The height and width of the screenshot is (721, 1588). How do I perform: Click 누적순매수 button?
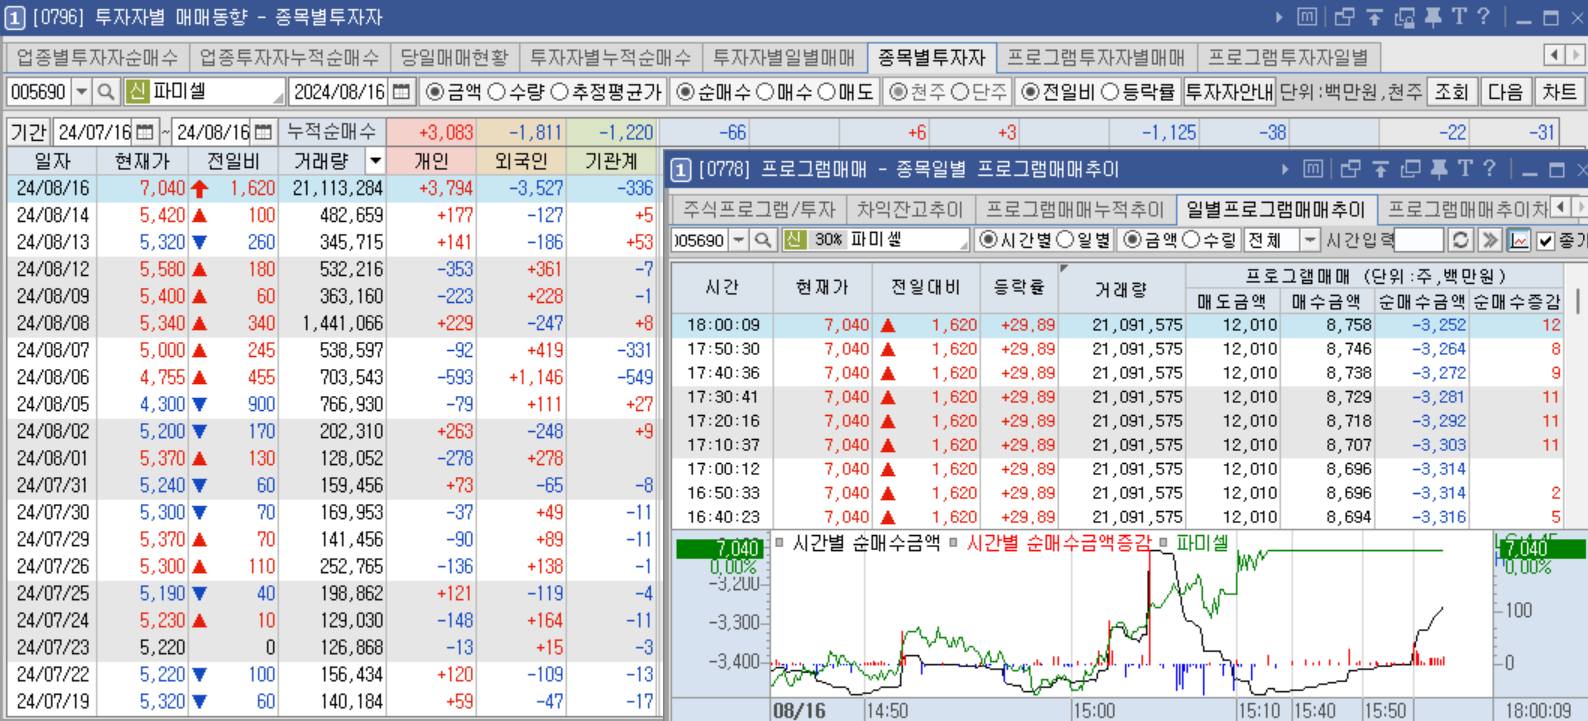pos(331,132)
